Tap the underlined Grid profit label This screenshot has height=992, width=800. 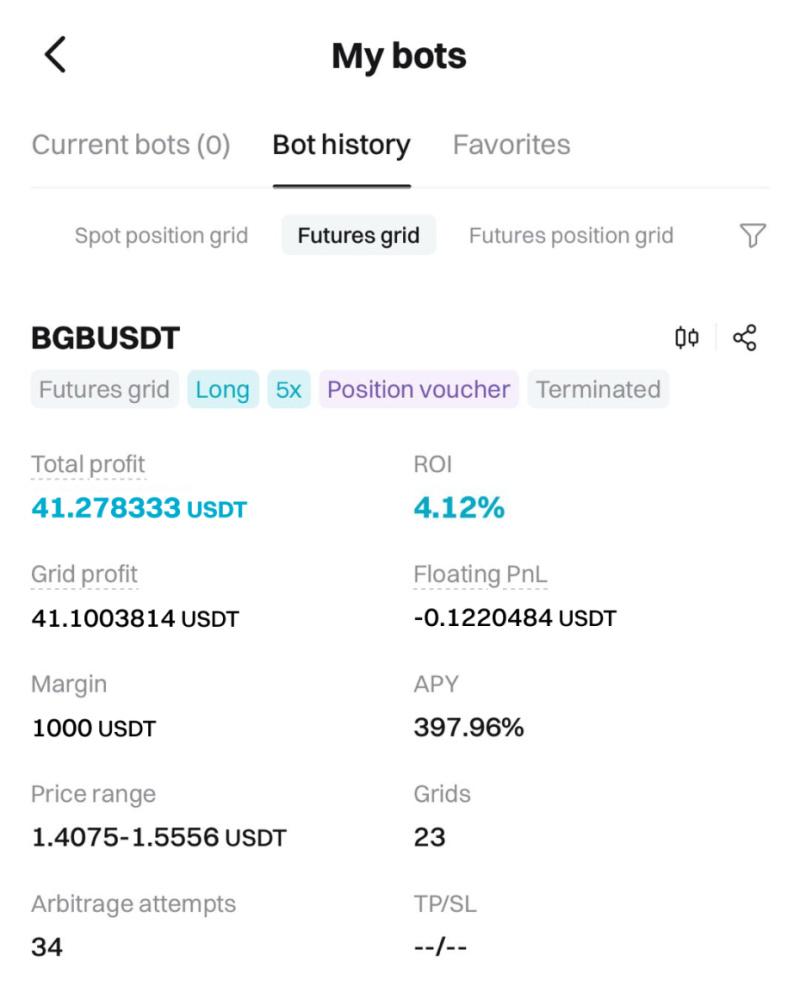84,575
